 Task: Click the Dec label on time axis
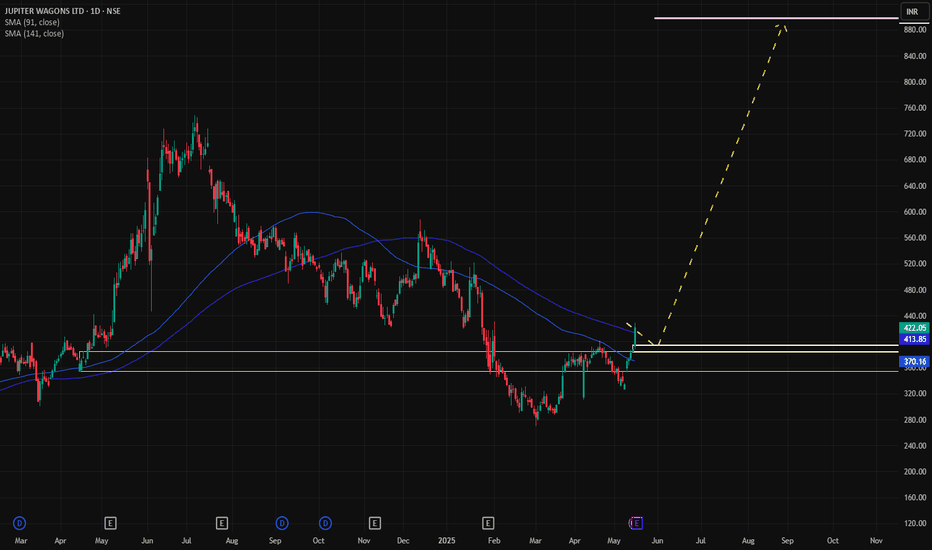pyautogui.click(x=403, y=540)
